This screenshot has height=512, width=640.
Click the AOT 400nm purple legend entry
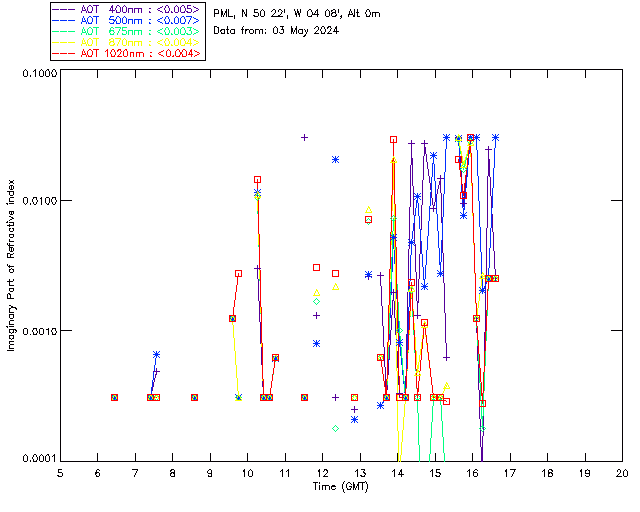(127, 9)
